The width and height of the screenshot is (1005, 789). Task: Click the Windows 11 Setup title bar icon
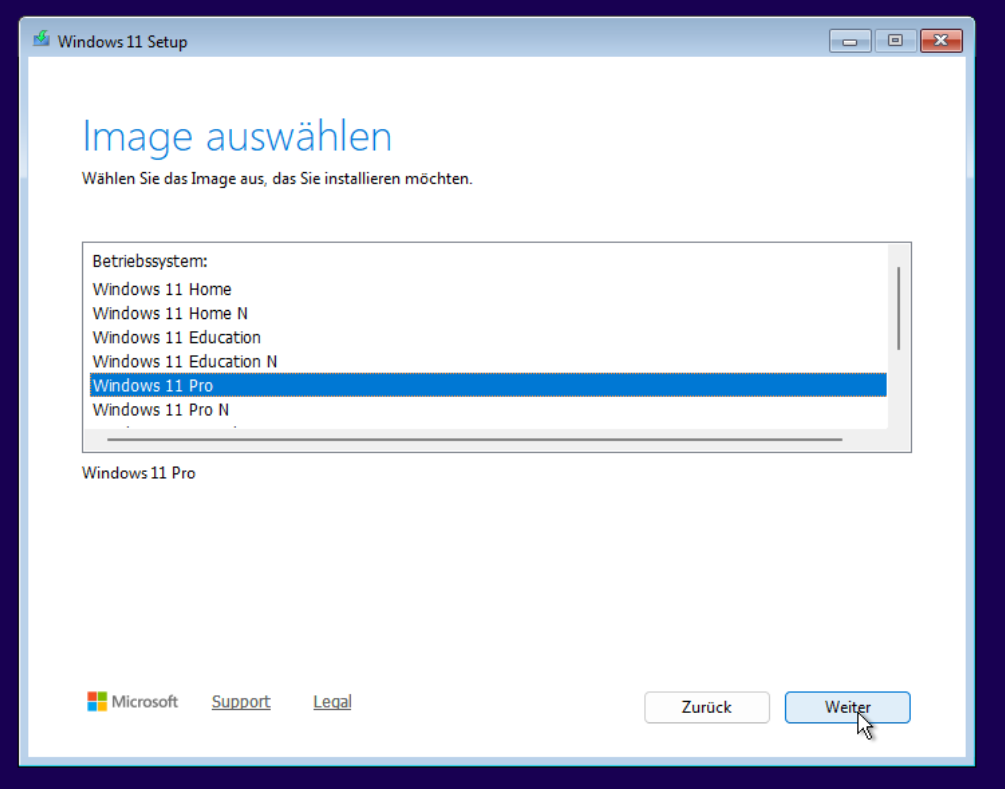(42, 40)
